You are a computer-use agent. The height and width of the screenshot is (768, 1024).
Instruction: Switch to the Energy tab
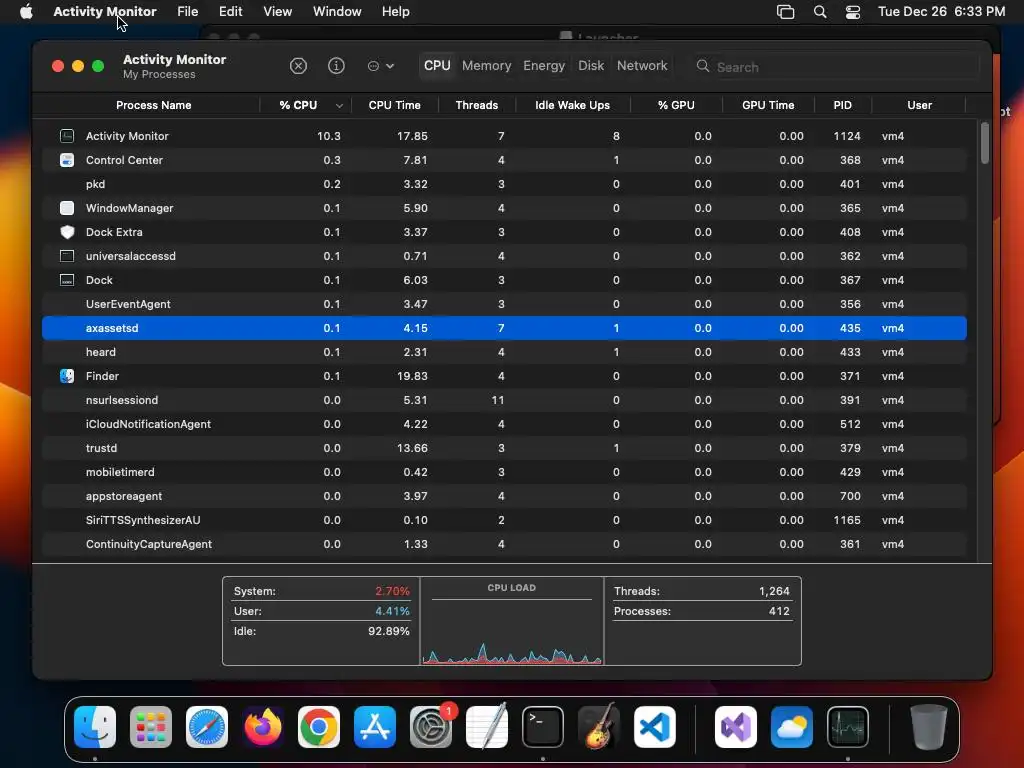(544, 65)
